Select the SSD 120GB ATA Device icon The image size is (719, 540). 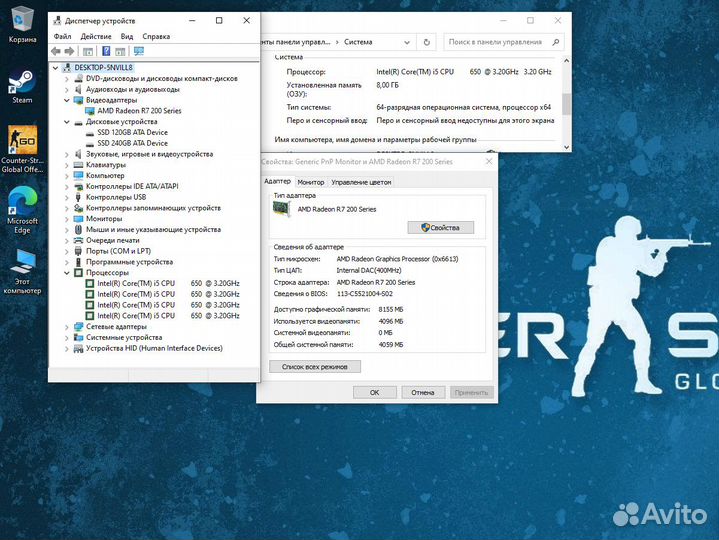coord(90,133)
